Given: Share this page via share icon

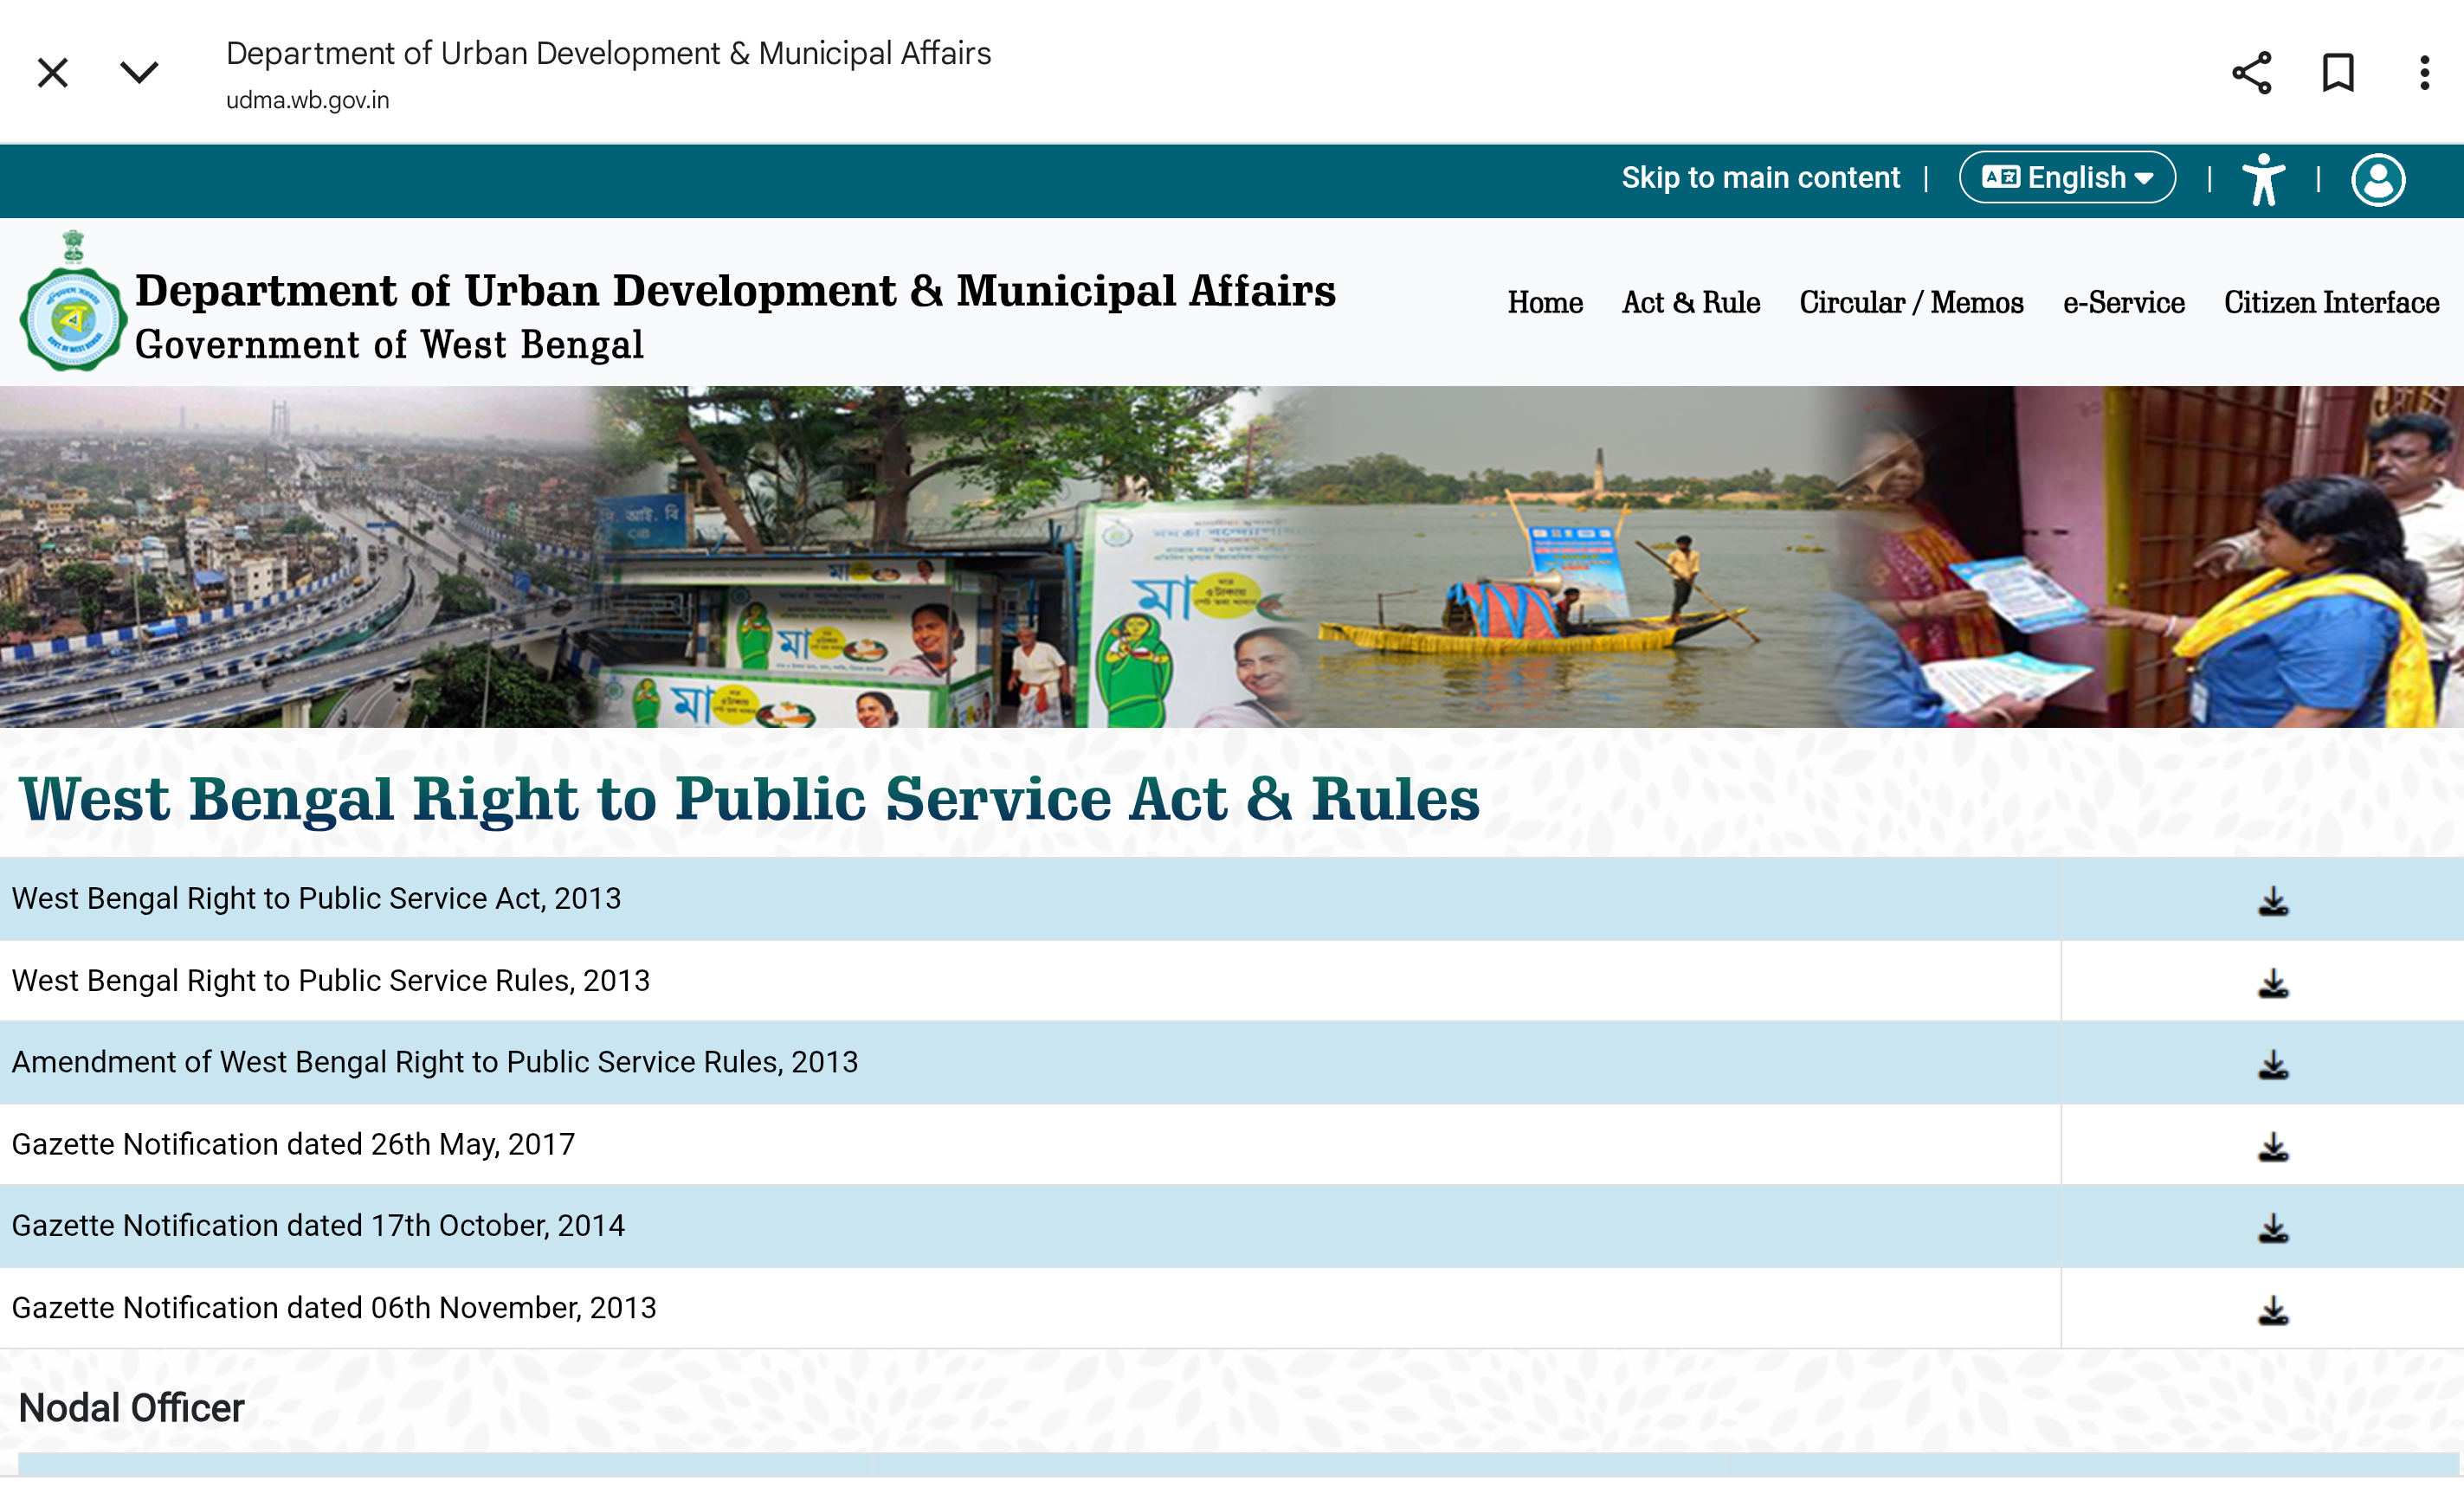Looking at the screenshot, I should click(2251, 73).
